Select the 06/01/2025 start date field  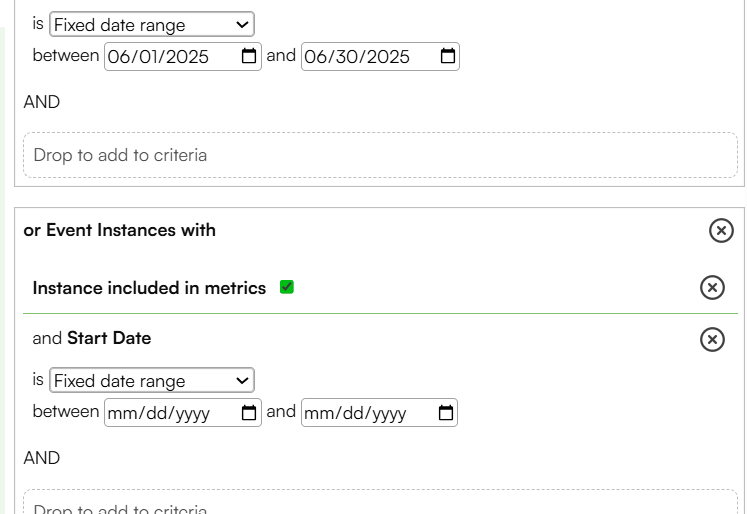tap(183, 57)
